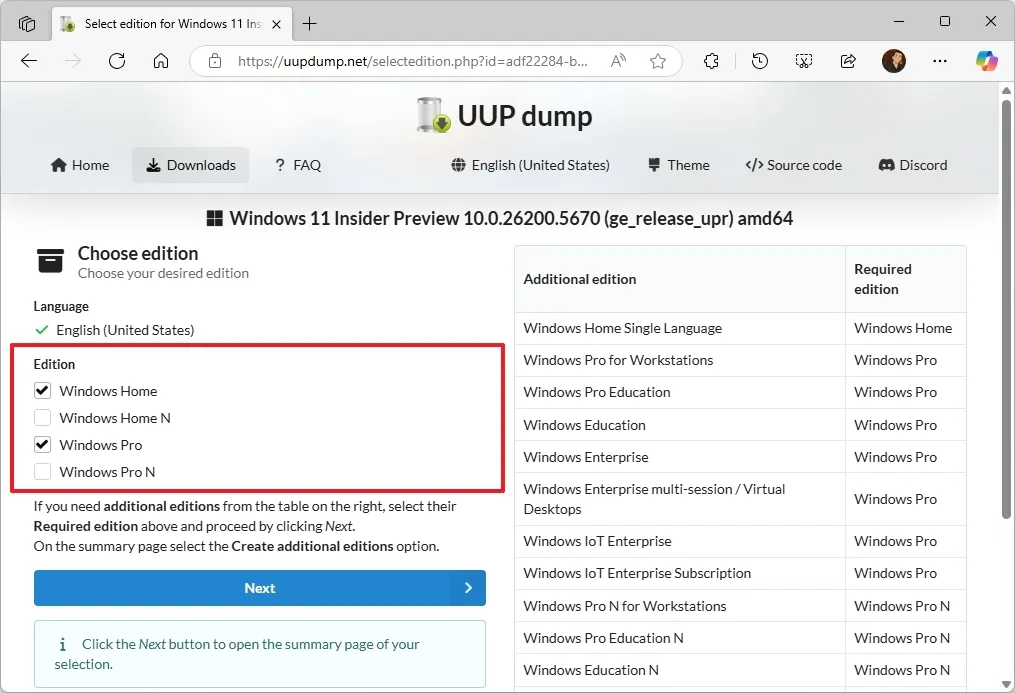The height and width of the screenshot is (693, 1015).
Task: Open Read aloud icon in address bar
Action: [x=619, y=61]
